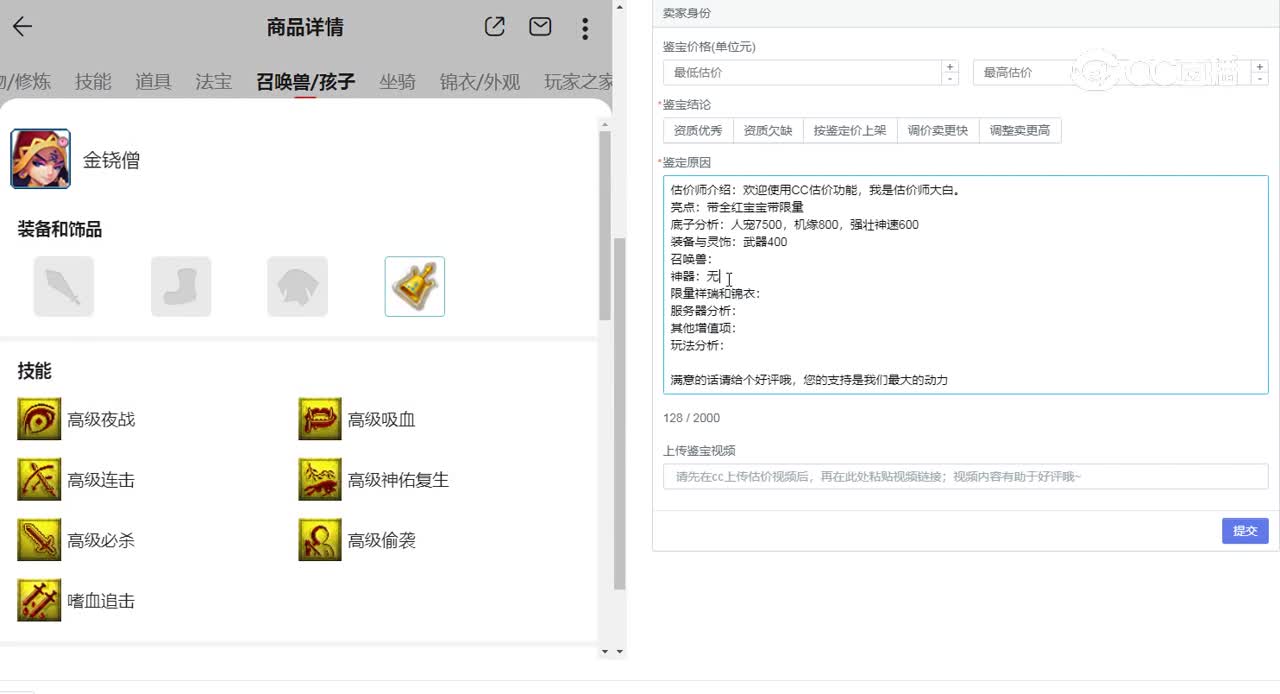Open the message envelope icon
Image resolution: width=1280 pixels, height=694 pixels.
click(540, 28)
